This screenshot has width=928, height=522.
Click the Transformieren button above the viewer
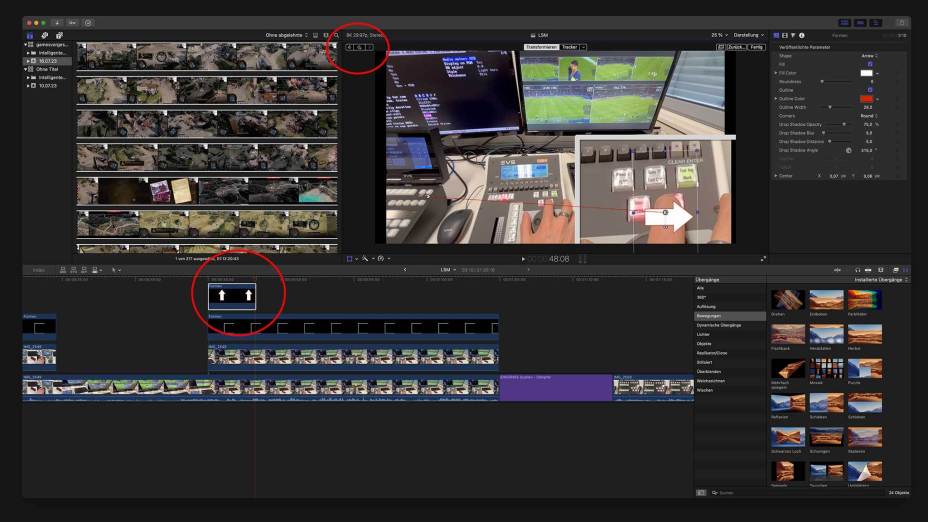[x=542, y=47]
